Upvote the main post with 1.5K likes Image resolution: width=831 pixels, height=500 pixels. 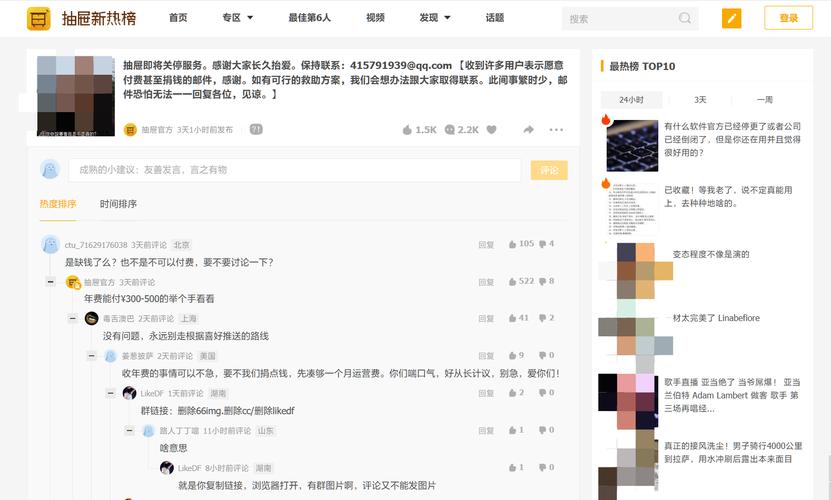coord(408,130)
